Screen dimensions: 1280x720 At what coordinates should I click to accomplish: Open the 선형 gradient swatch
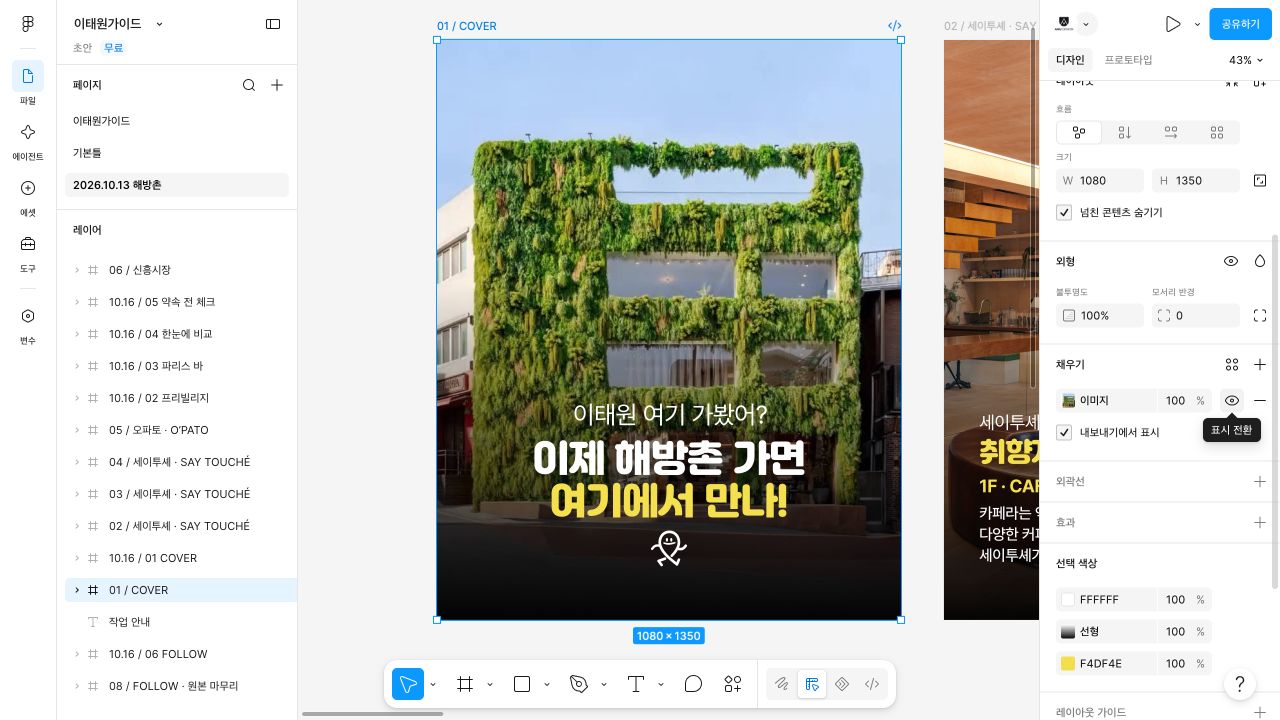[x=1068, y=632]
